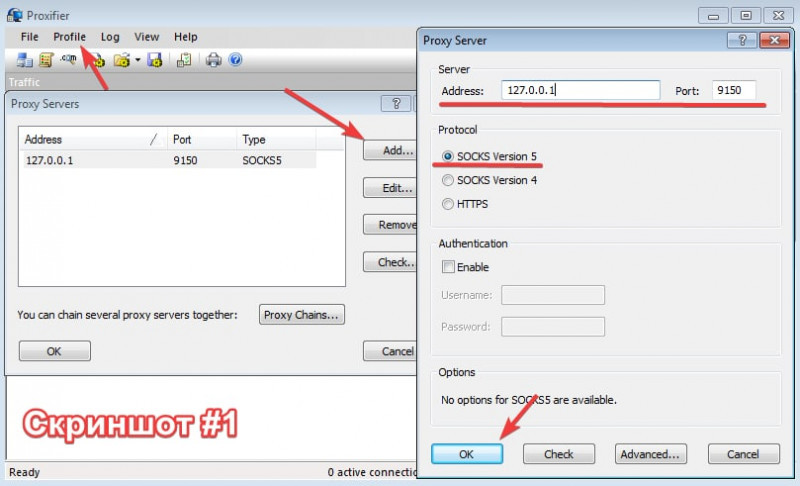Click the printer icon in toolbar
The image size is (800, 486).
tap(213, 60)
